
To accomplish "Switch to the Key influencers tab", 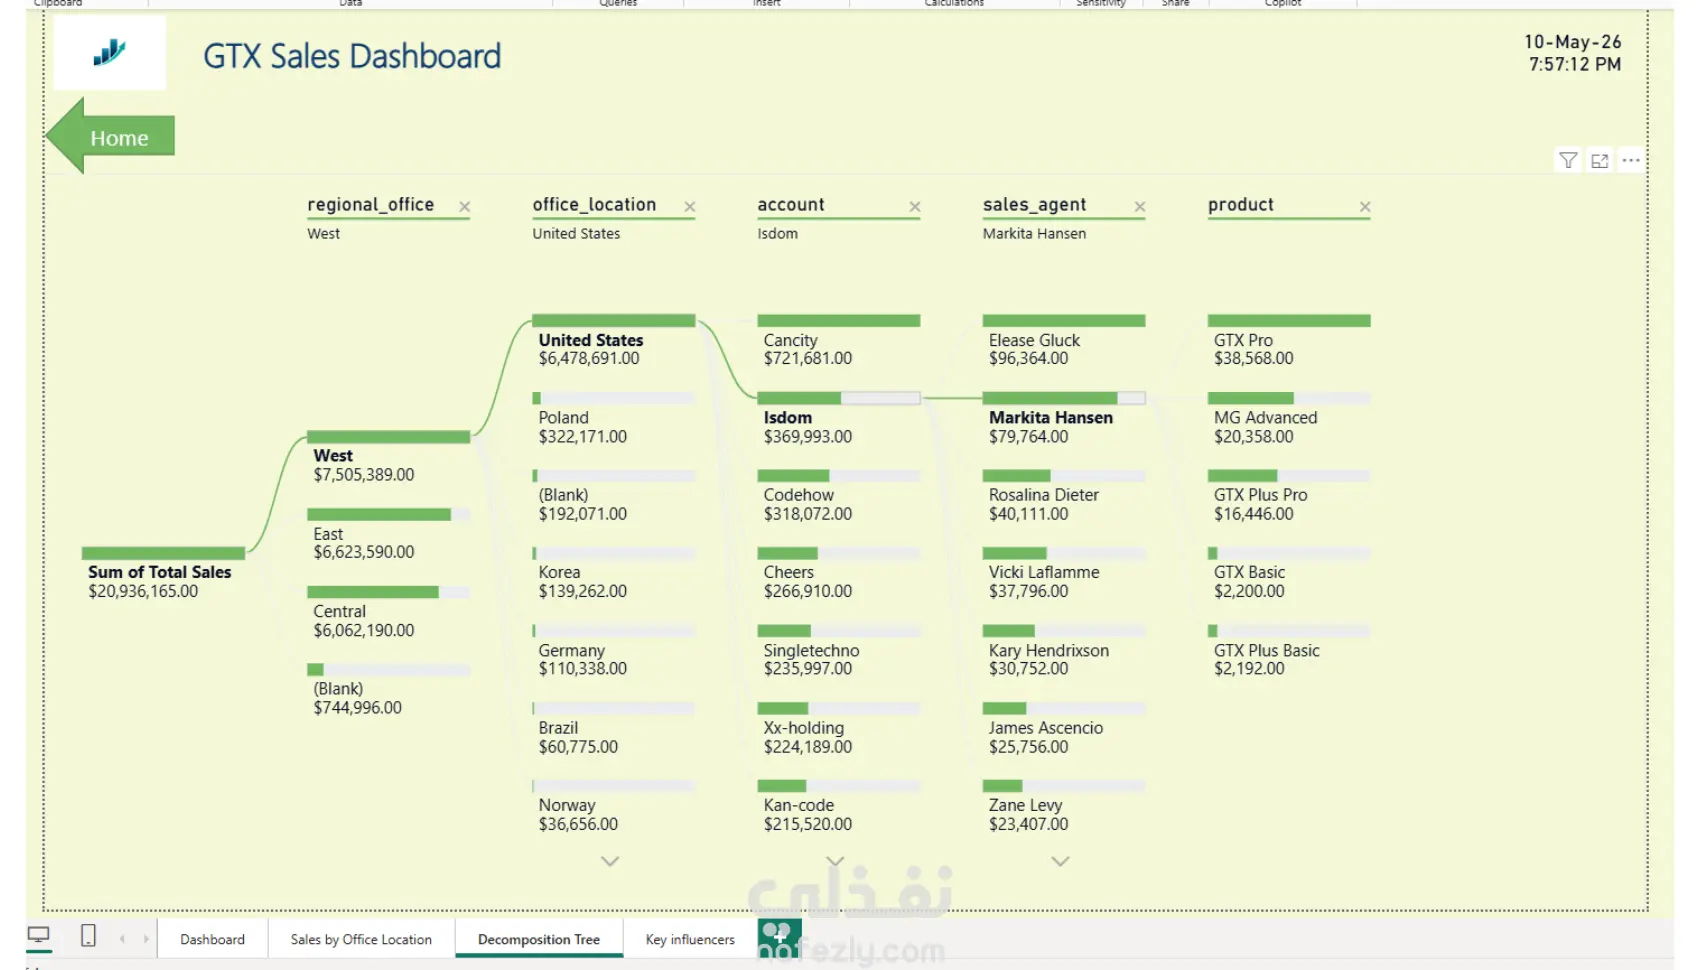I will point(690,939).
